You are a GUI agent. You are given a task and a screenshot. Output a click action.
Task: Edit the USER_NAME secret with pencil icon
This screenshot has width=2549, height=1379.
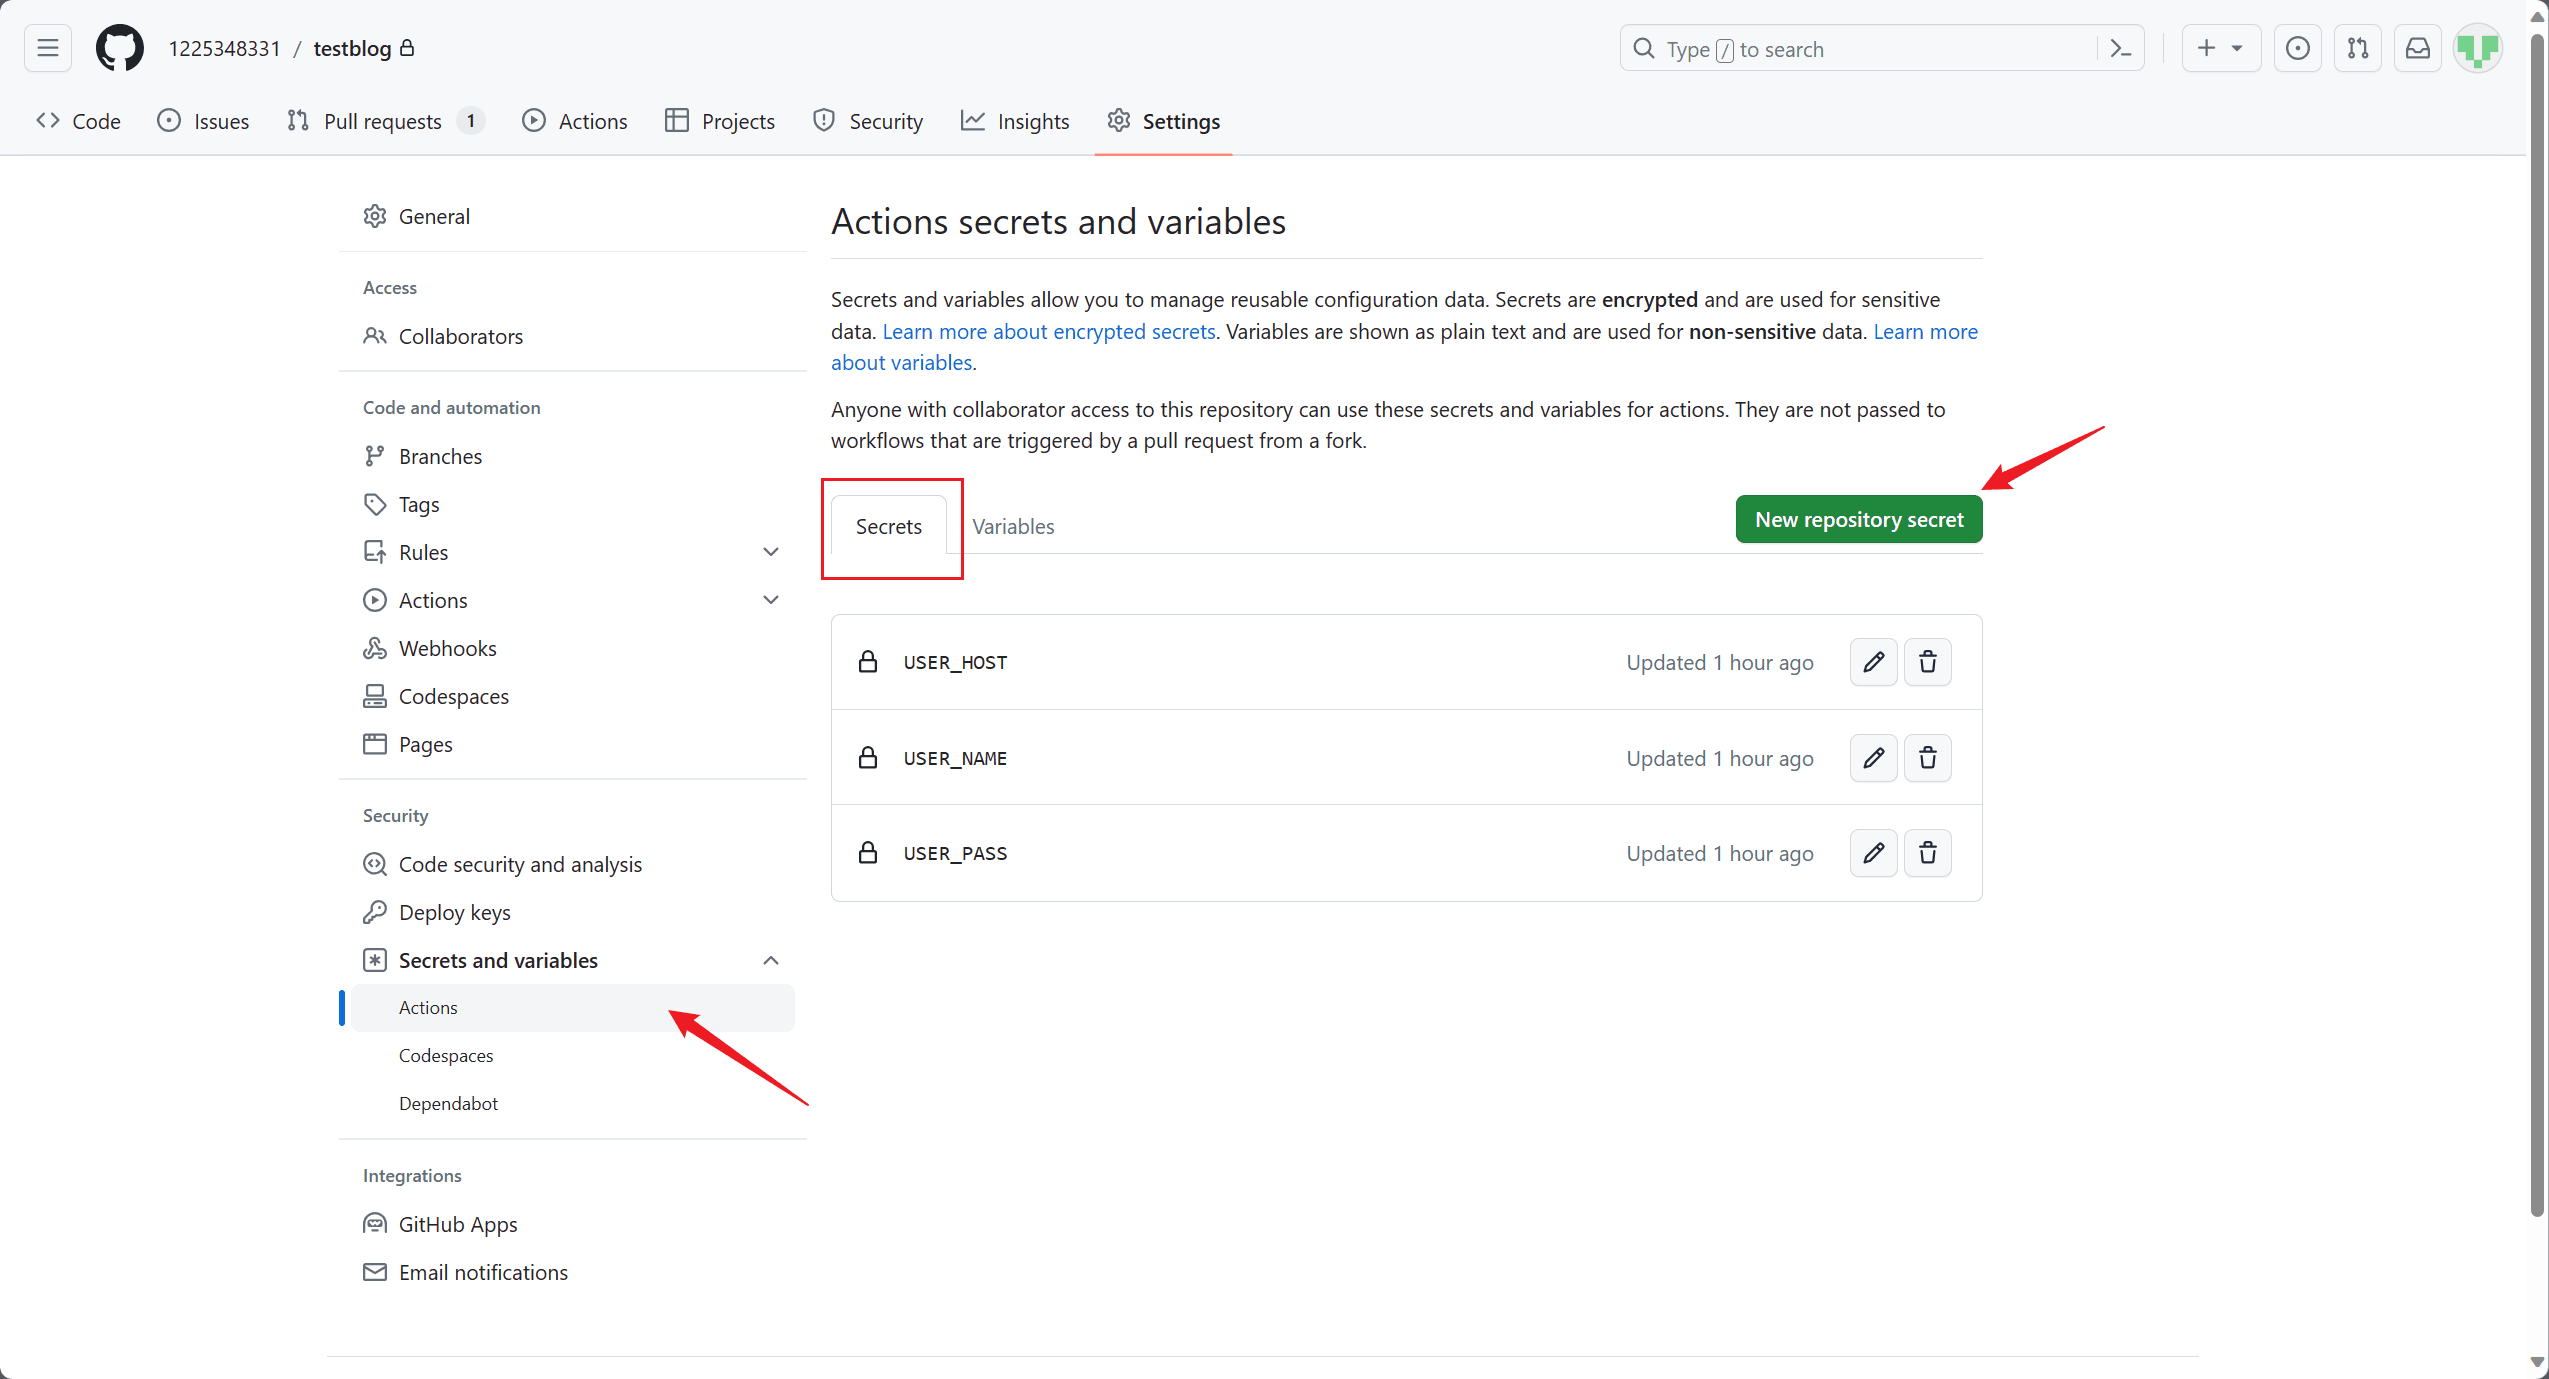coord(1873,758)
